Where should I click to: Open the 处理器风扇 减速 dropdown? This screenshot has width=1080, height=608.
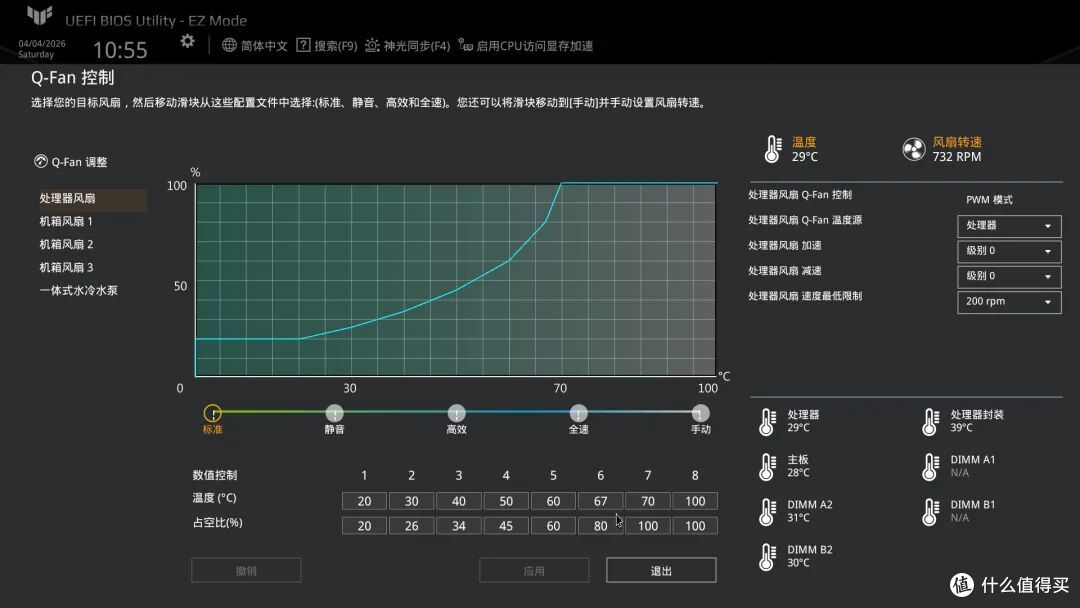tap(1009, 277)
